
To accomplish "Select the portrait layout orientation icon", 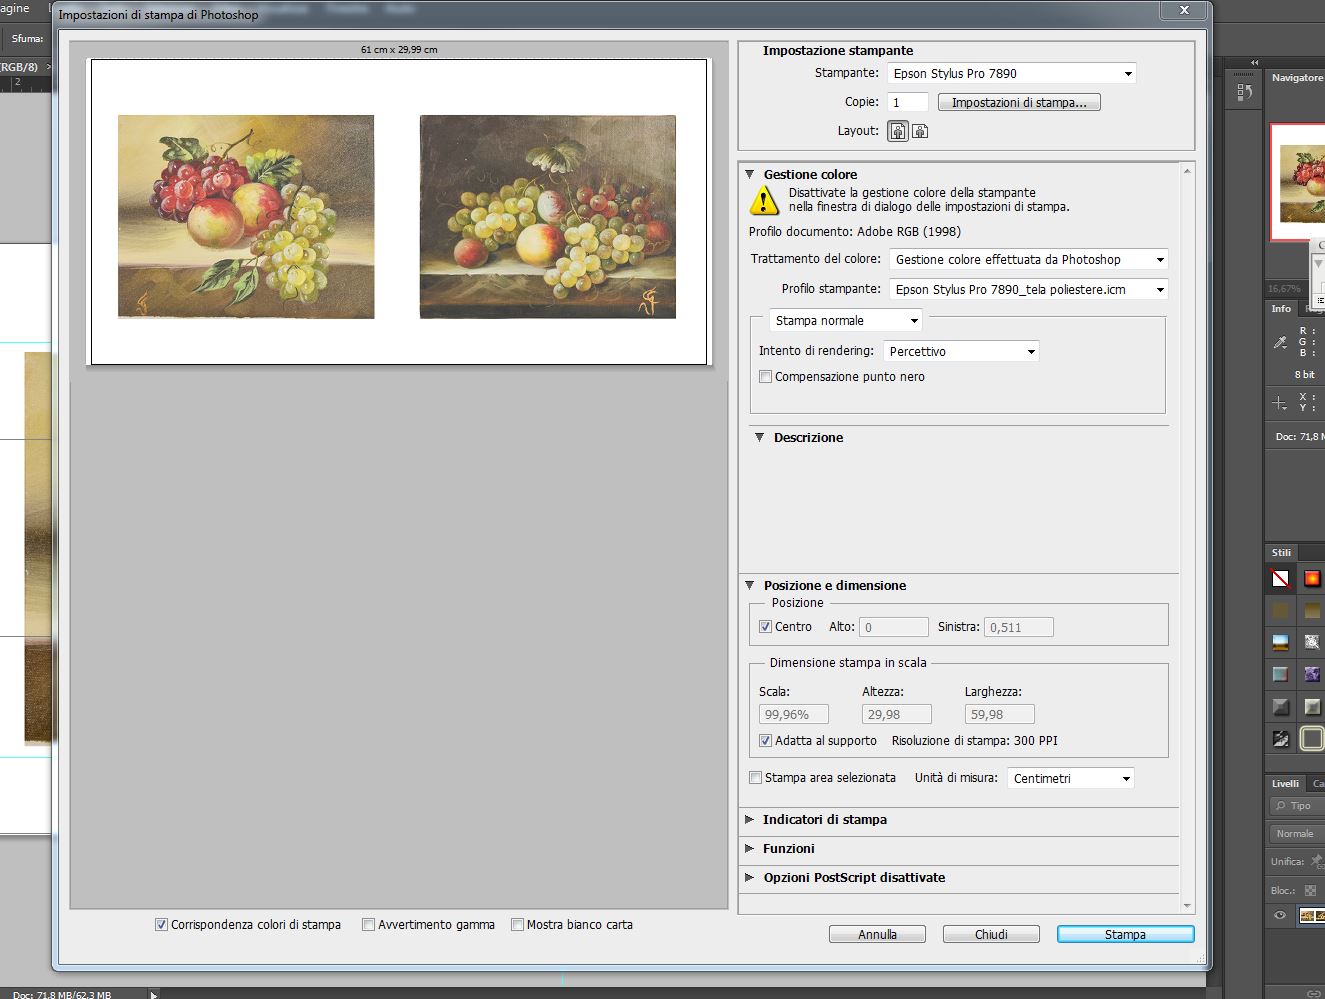I will click(x=898, y=131).
